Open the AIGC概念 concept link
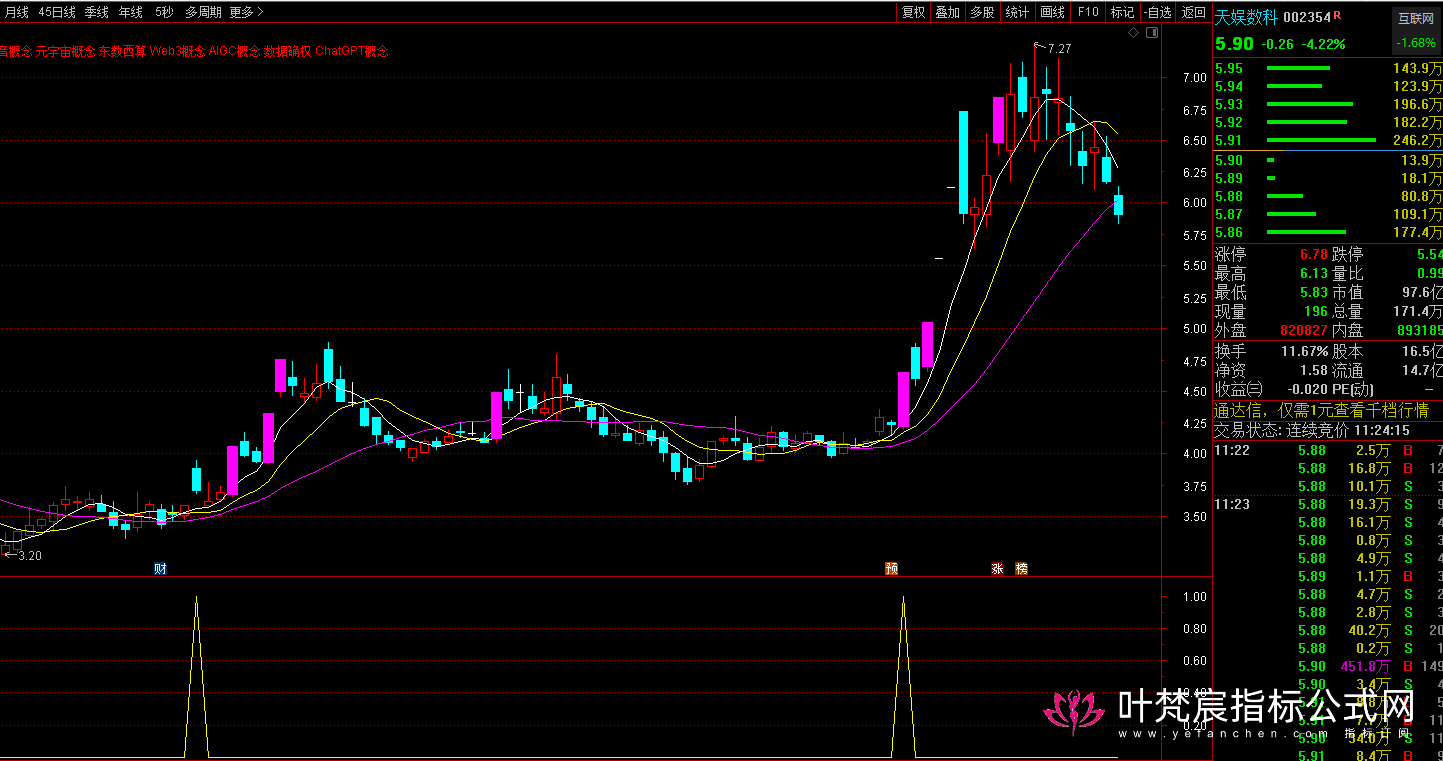 [234, 51]
